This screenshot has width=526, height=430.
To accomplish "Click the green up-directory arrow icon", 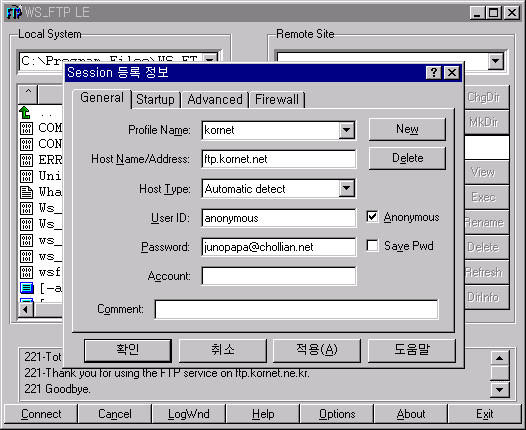I will (25, 113).
